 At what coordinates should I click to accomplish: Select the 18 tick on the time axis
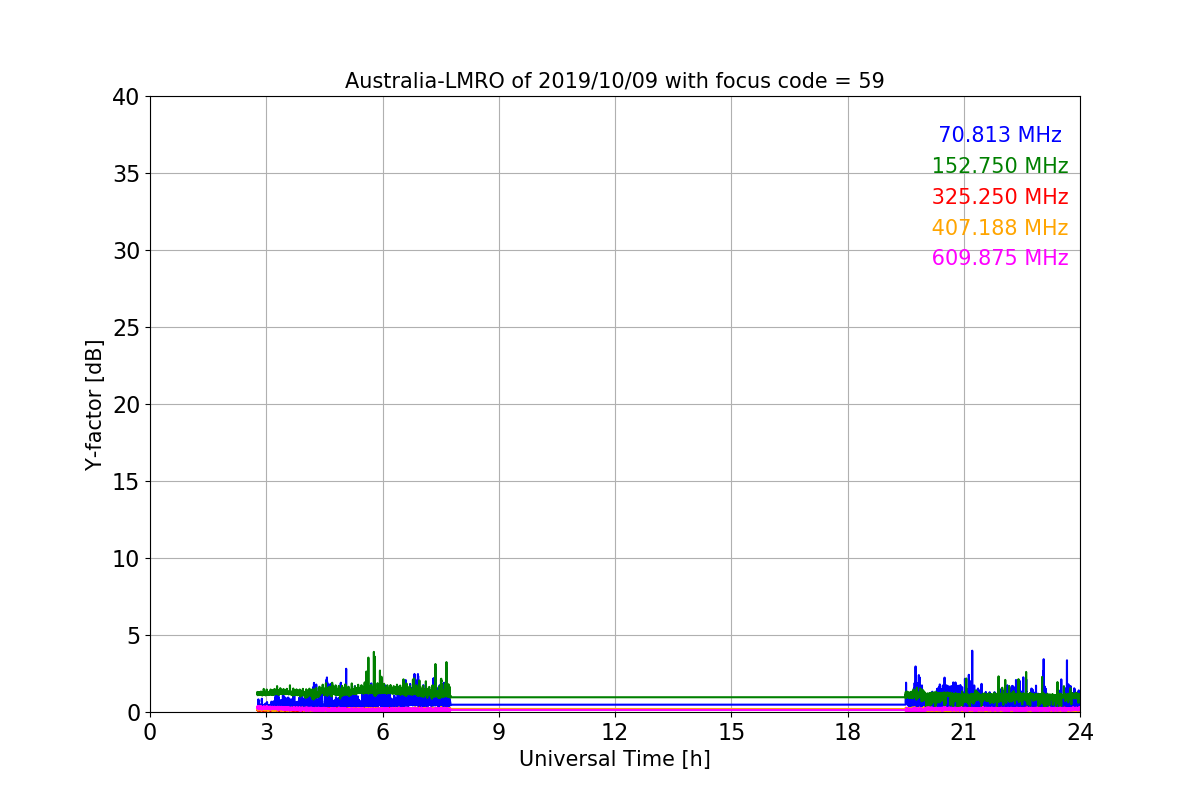coord(847,732)
